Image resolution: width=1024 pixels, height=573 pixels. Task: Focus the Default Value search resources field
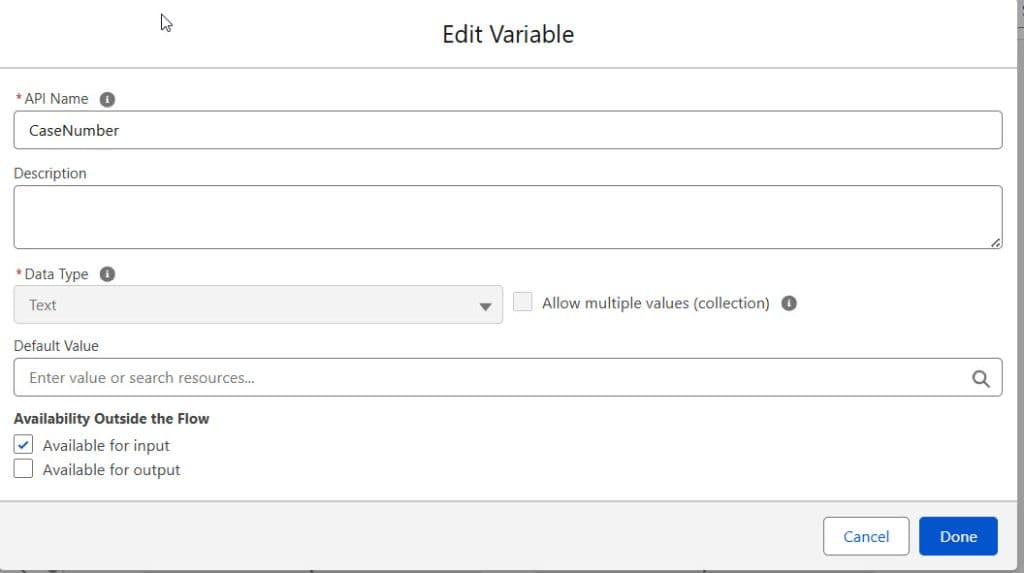[x=507, y=377]
